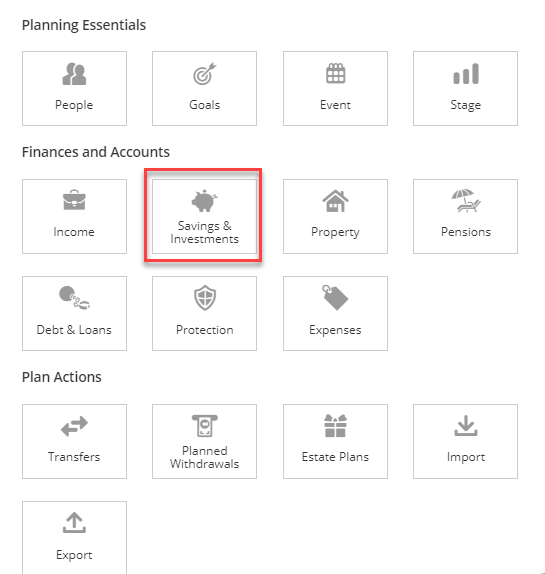The image size is (545, 574).
Task: Click the Planned Withdrawals label text
Action: (205, 457)
